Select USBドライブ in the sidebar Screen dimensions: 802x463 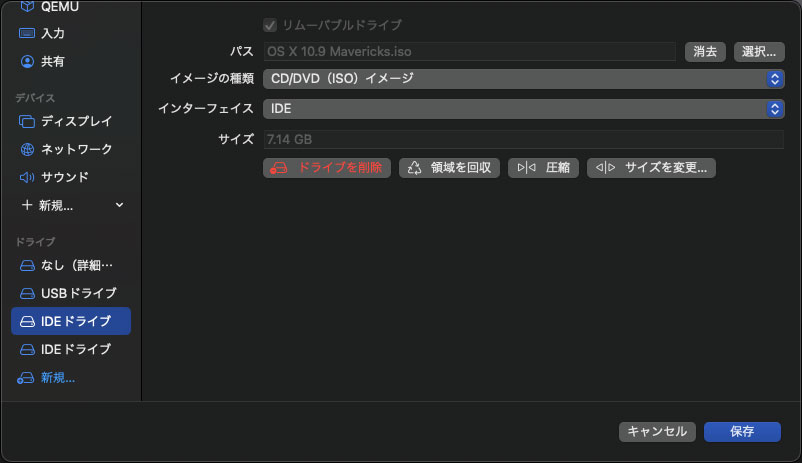click(71, 294)
